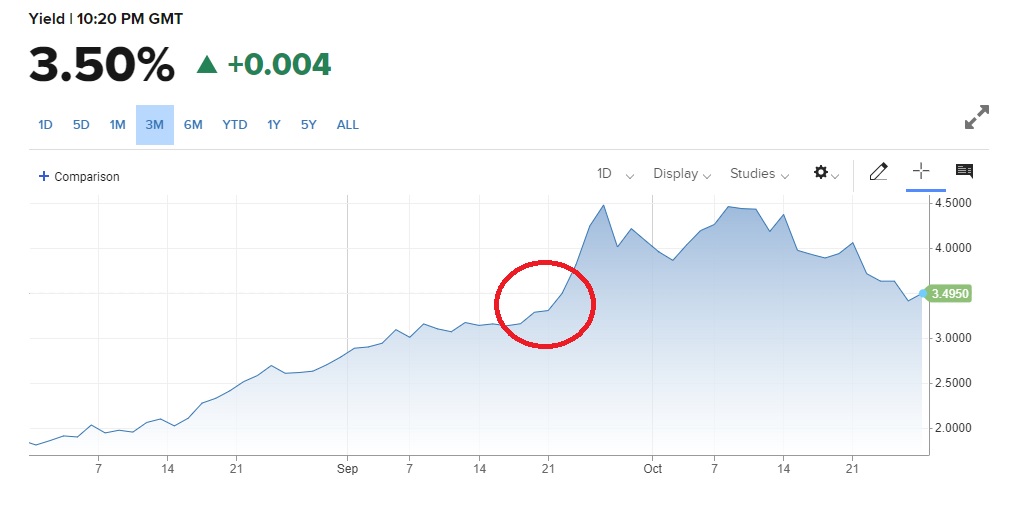Switch to the 6M range
This screenshot has width=1015, height=506.
coord(193,125)
